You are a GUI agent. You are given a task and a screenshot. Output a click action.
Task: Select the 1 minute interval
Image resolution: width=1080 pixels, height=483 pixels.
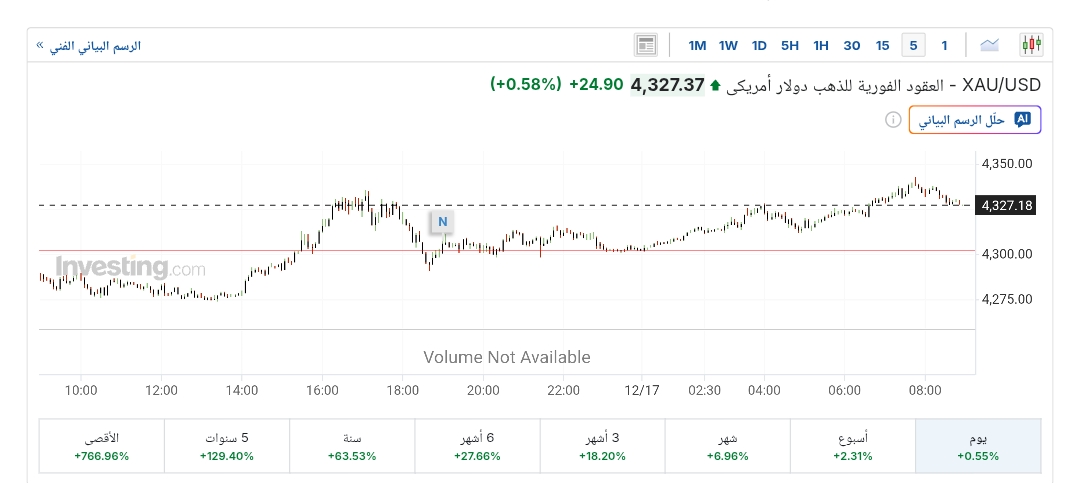click(x=944, y=45)
